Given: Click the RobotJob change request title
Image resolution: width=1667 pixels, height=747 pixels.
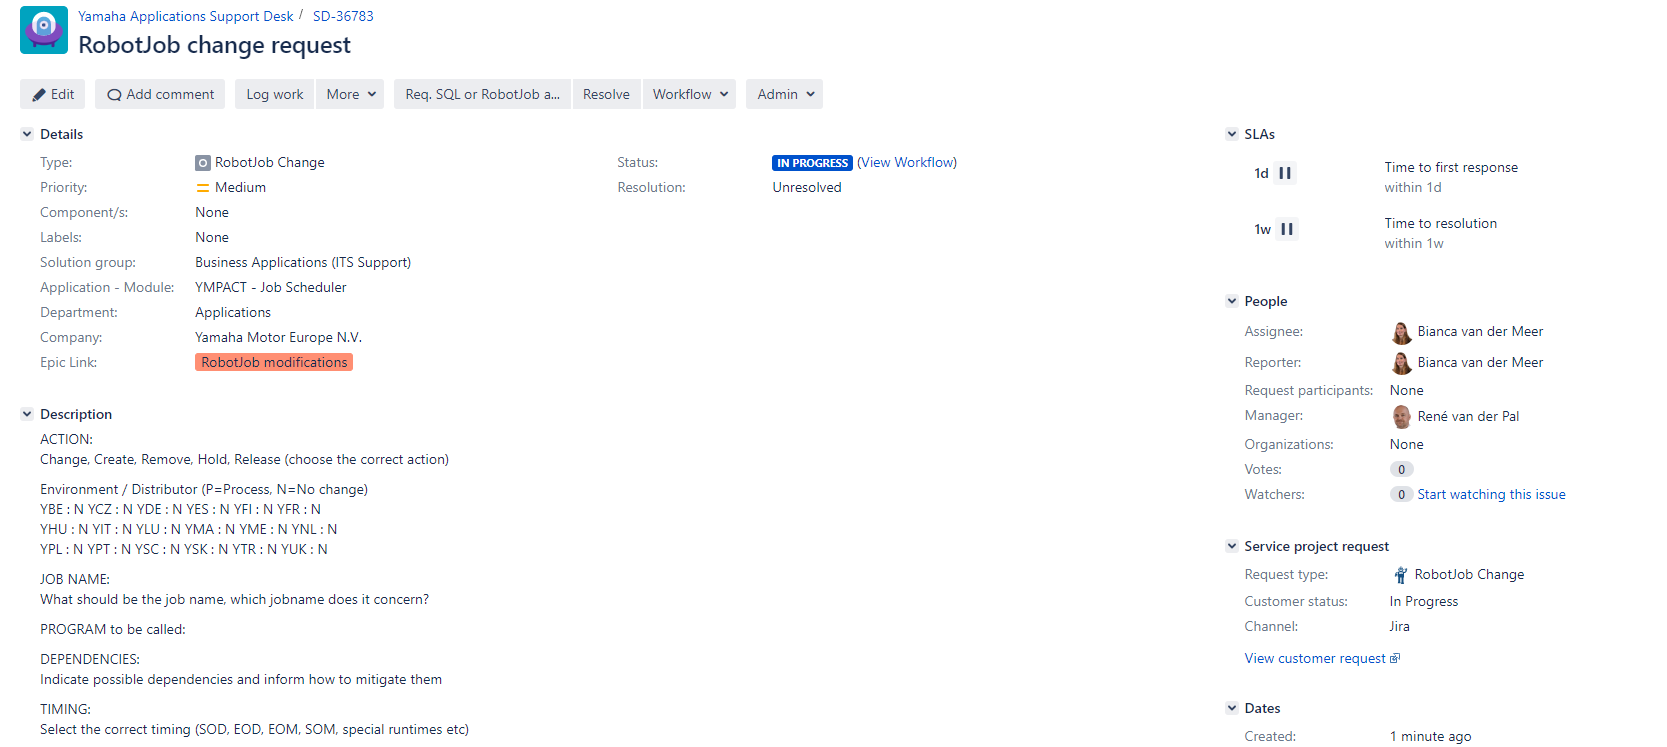Looking at the screenshot, I should pyautogui.click(x=214, y=45).
